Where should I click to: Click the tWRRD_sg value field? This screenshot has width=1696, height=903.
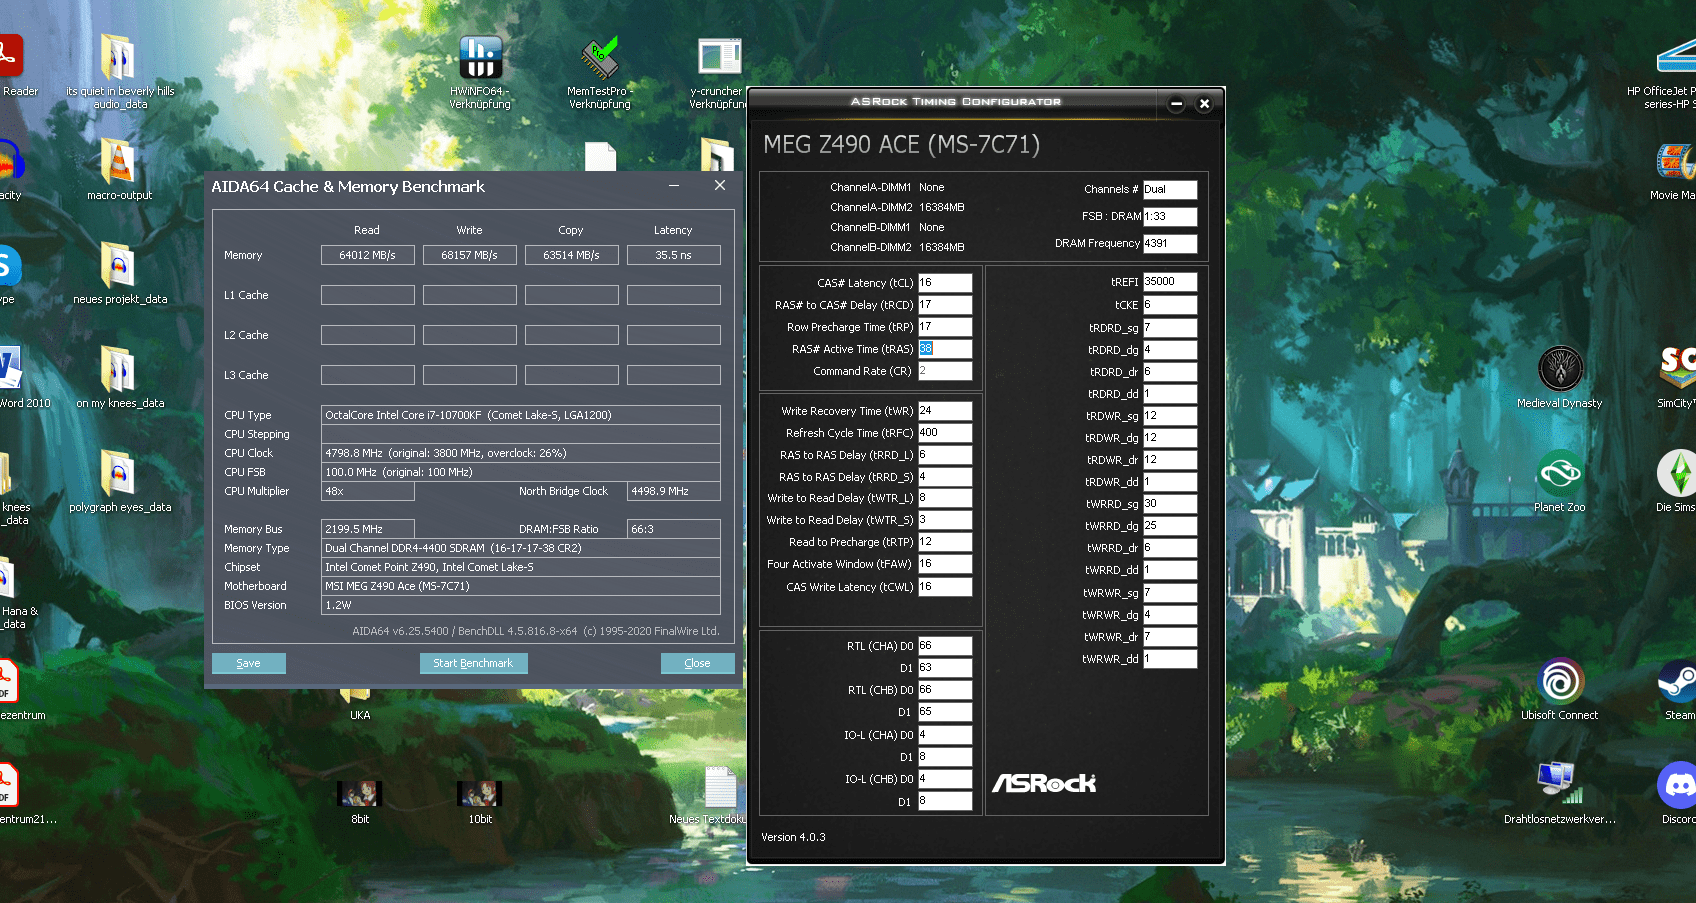[x=1170, y=504]
